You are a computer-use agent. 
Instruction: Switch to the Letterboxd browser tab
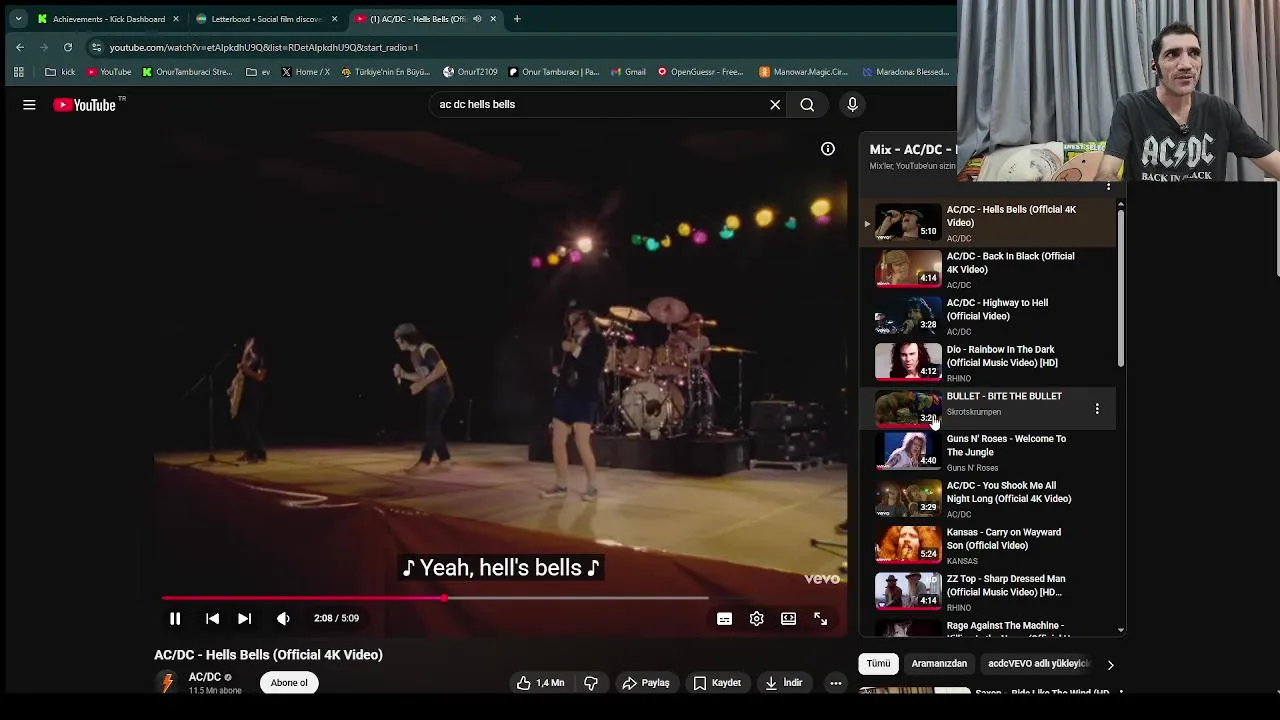[x=266, y=19]
